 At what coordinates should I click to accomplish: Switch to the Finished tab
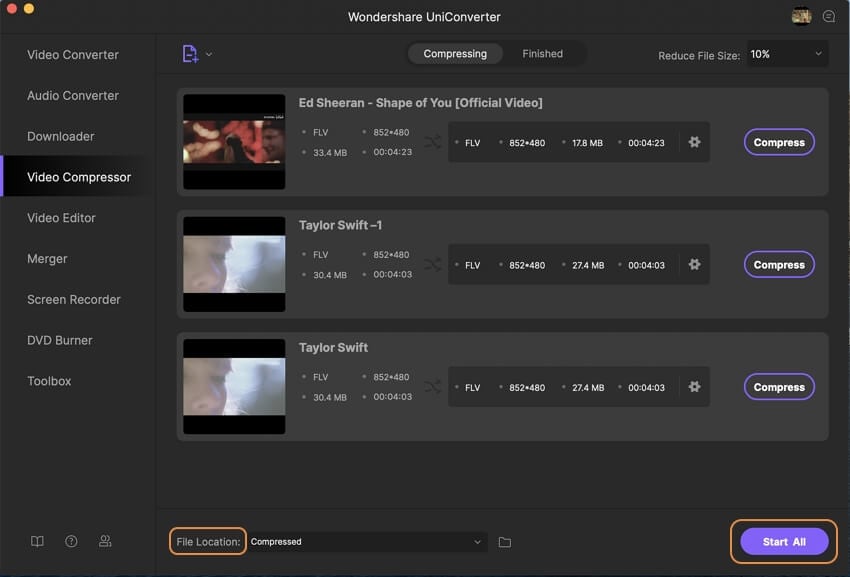point(543,54)
